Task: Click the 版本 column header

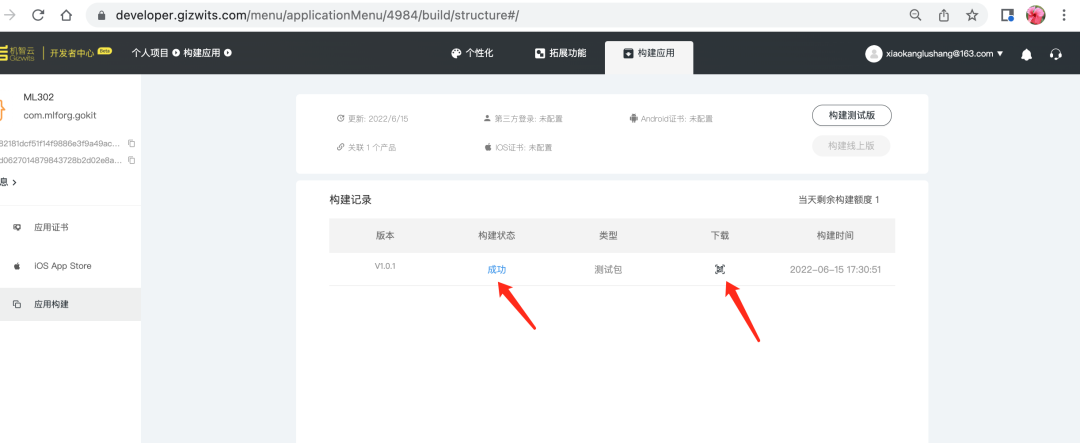Action: pos(385,236)
